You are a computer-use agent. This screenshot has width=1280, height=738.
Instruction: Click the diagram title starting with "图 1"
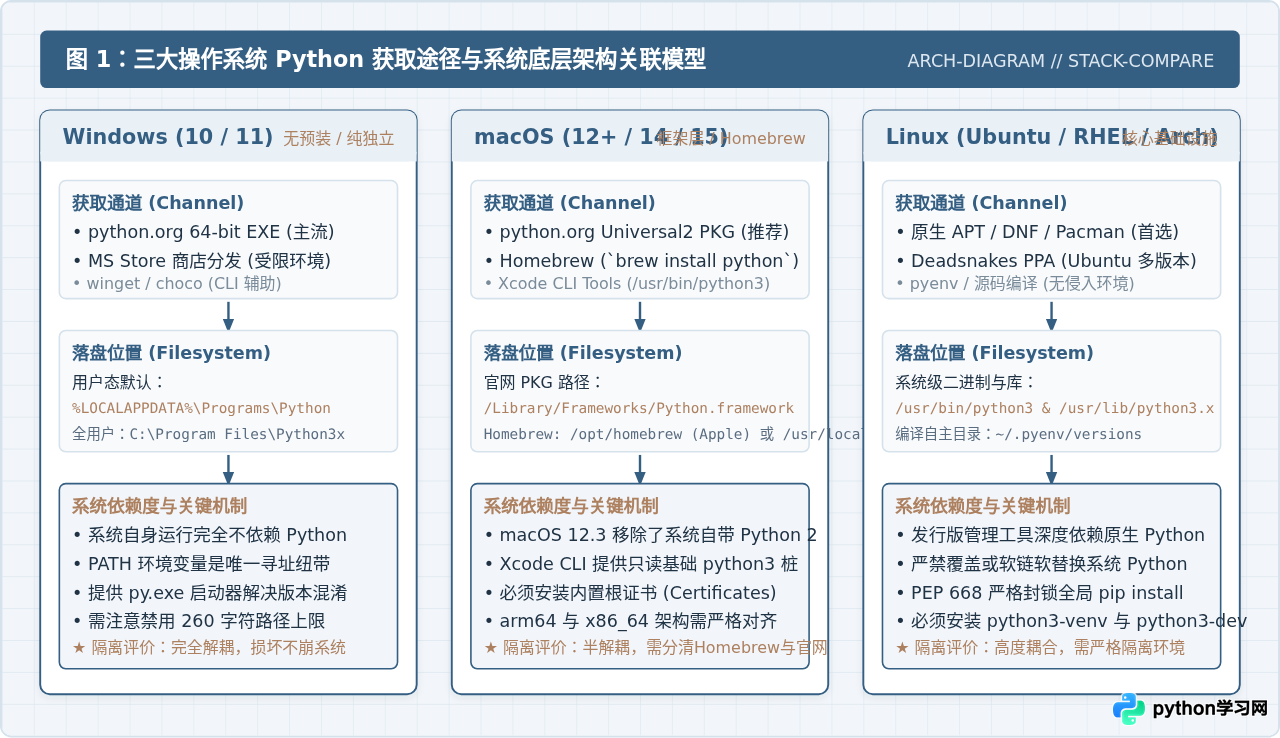pyautogui.click(x=385, y=60)
